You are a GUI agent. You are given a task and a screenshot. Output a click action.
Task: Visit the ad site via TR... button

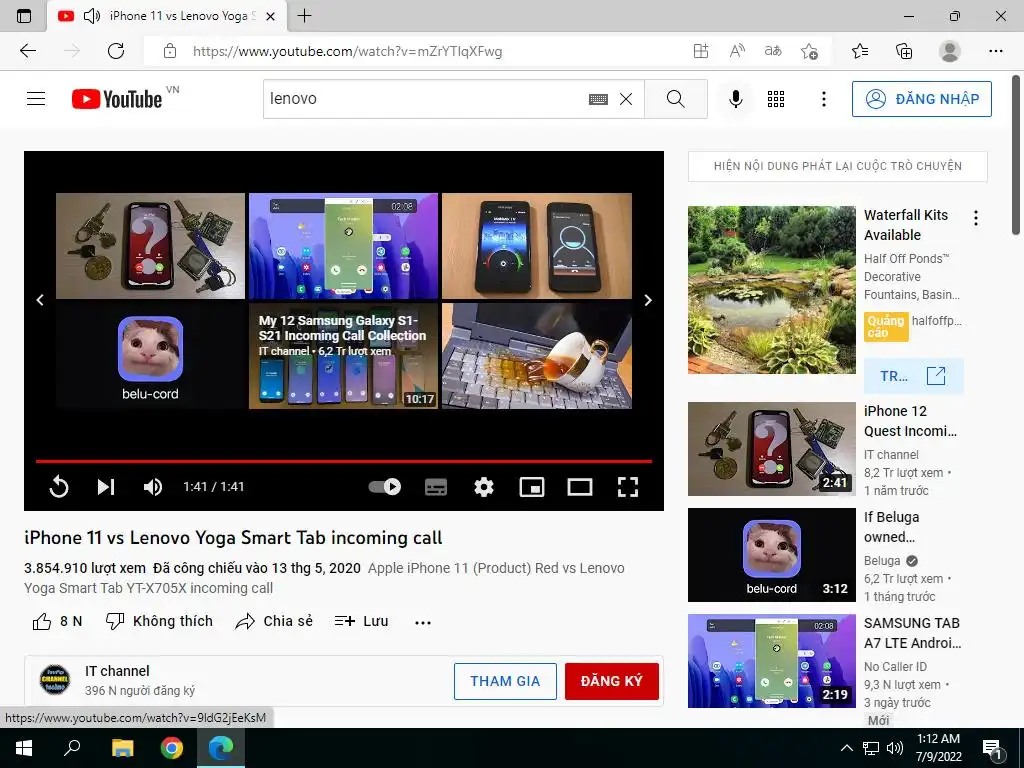pos(913,376)
